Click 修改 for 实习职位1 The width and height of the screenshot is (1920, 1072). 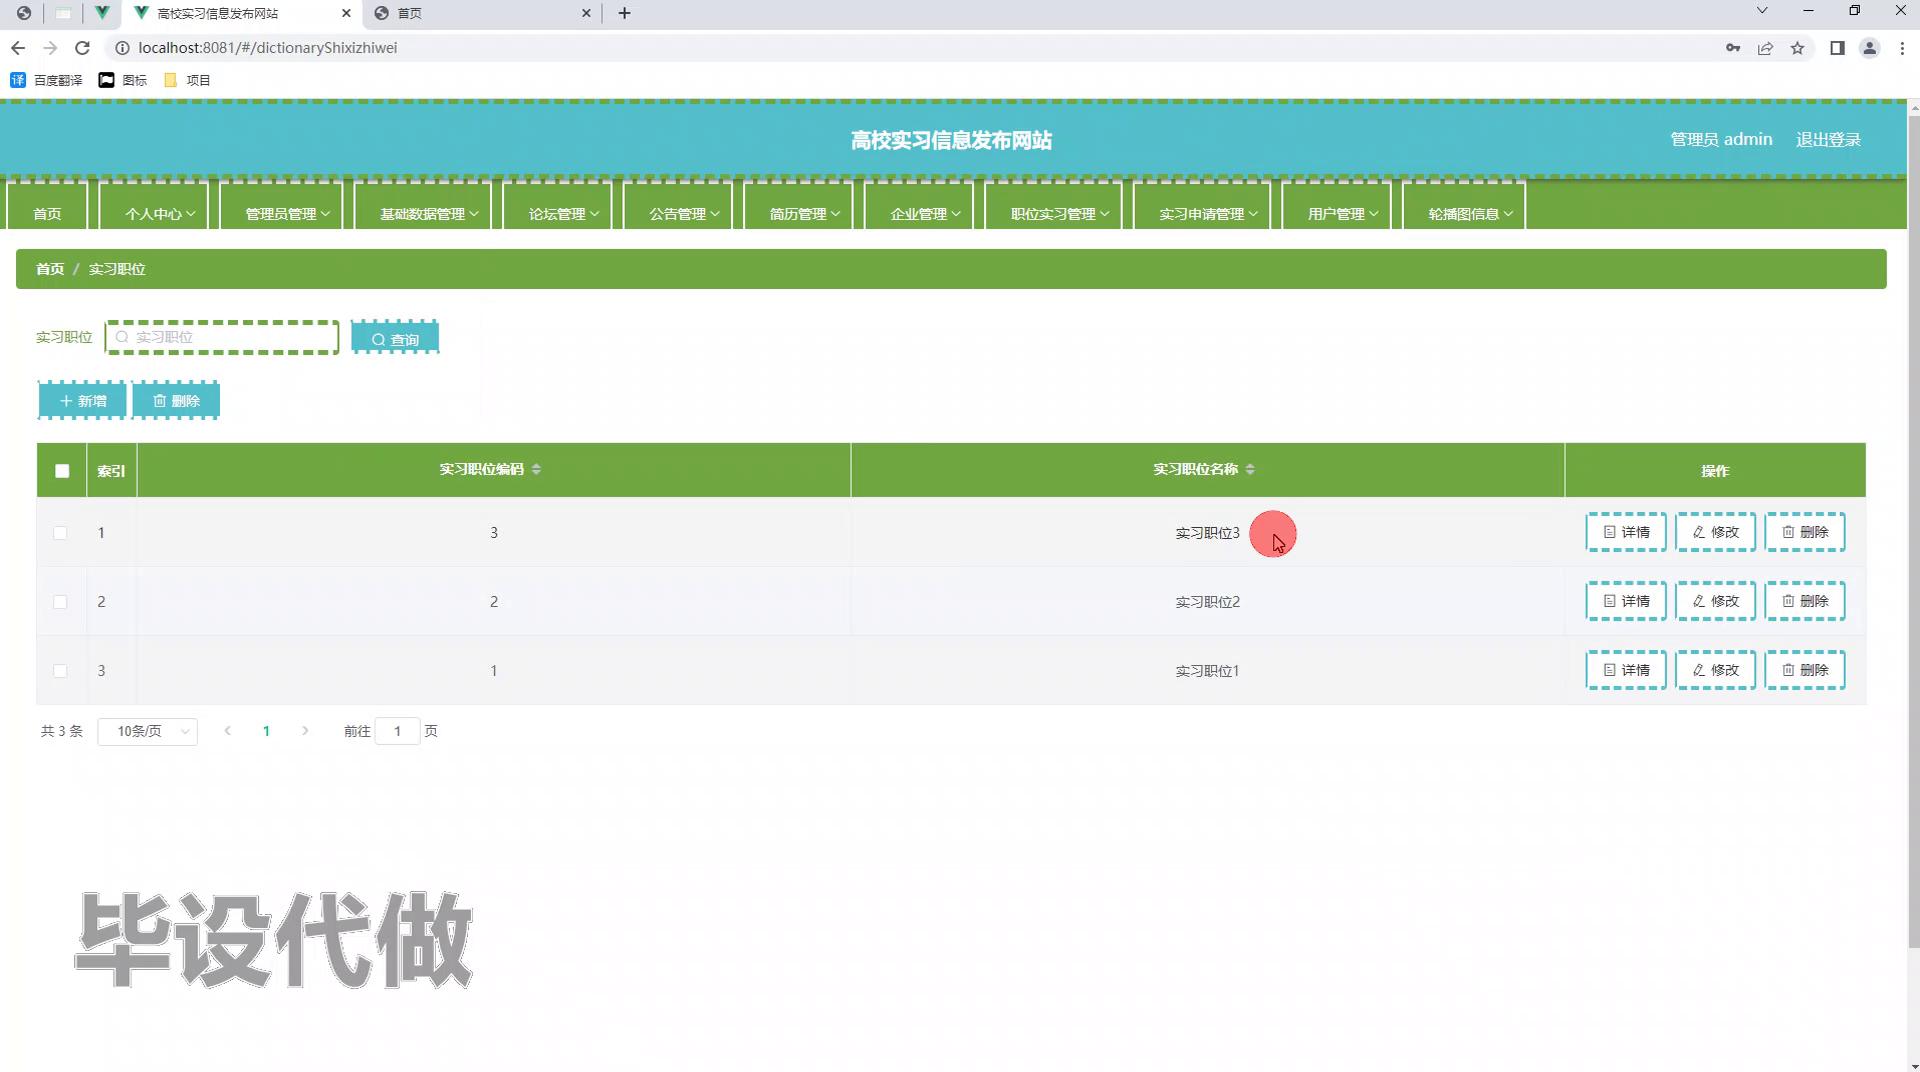click(1716, 670)
